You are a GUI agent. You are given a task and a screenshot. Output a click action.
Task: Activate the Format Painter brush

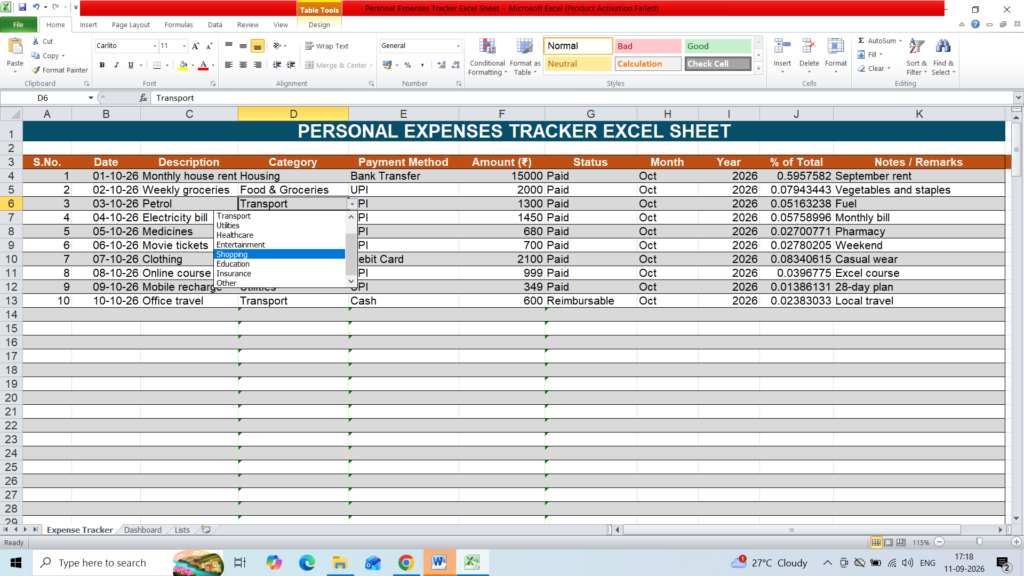click(59, 70)
